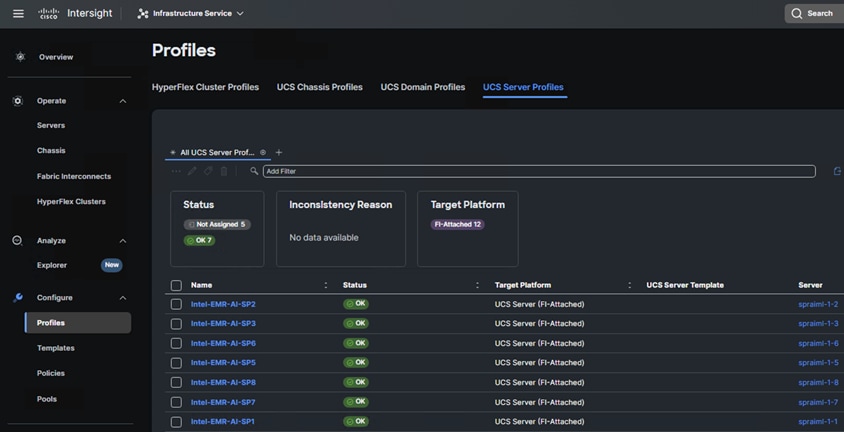Open Policies under Configure

[x=51, y=373]
